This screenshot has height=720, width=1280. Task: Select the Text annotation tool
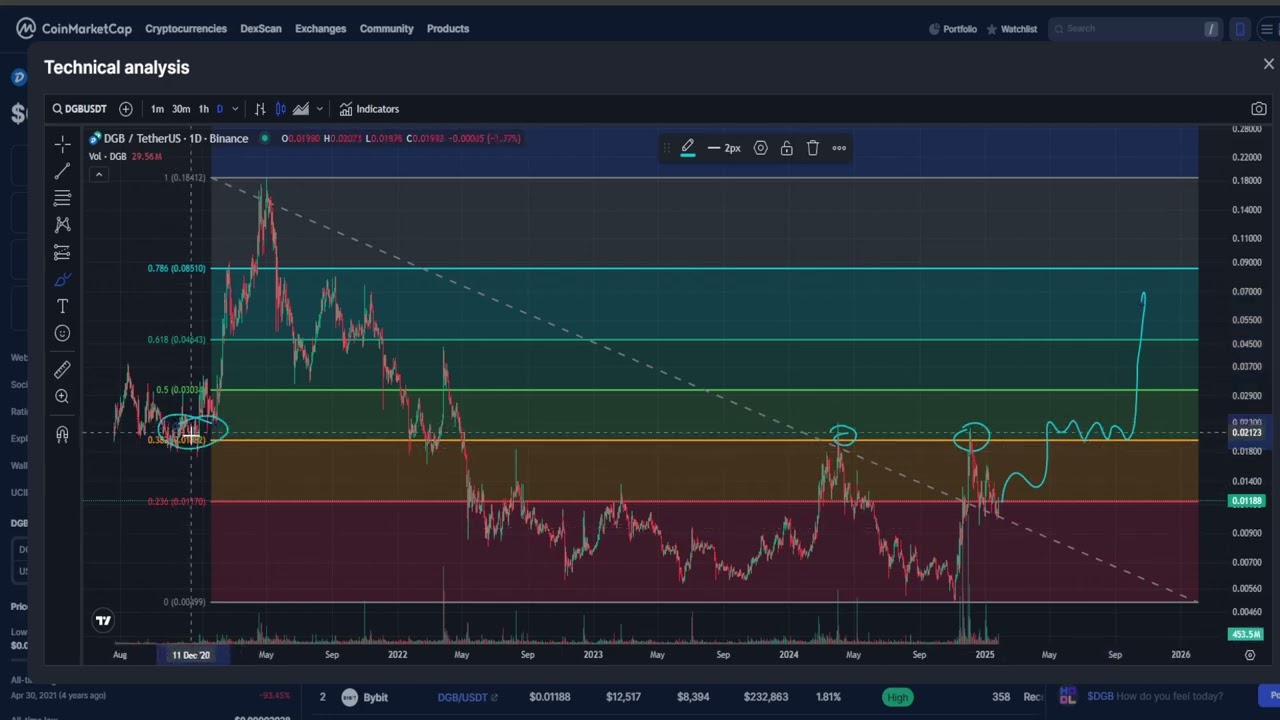click(x=62, y=306)
